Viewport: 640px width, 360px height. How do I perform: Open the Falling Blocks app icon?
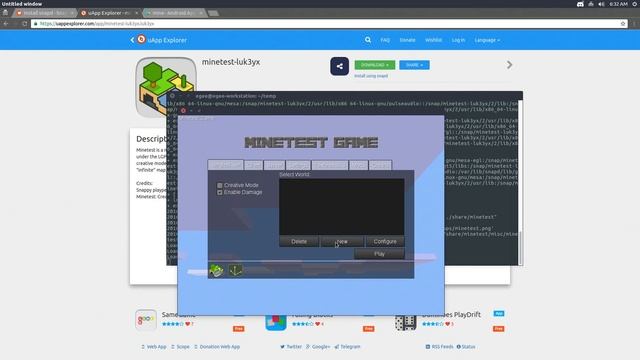point(276,322)
